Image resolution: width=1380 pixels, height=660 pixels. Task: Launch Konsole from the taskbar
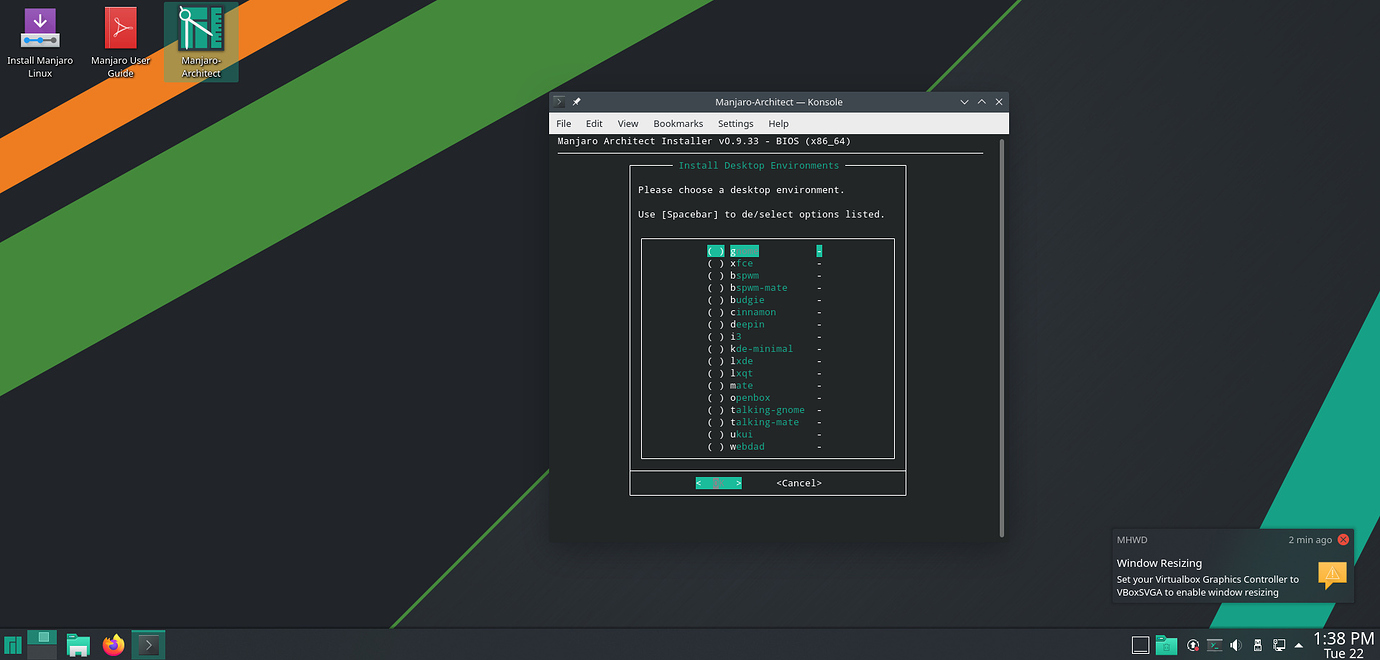point(148,644)
